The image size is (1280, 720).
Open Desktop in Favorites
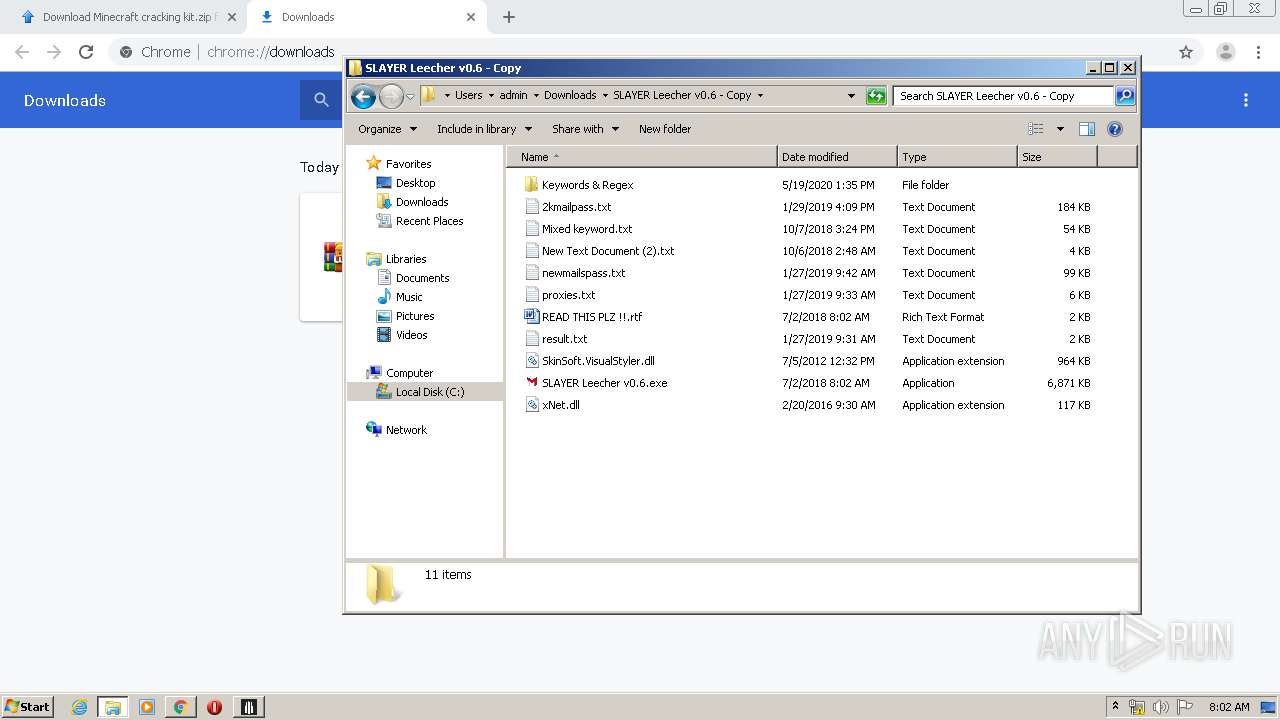pos(415,183)
